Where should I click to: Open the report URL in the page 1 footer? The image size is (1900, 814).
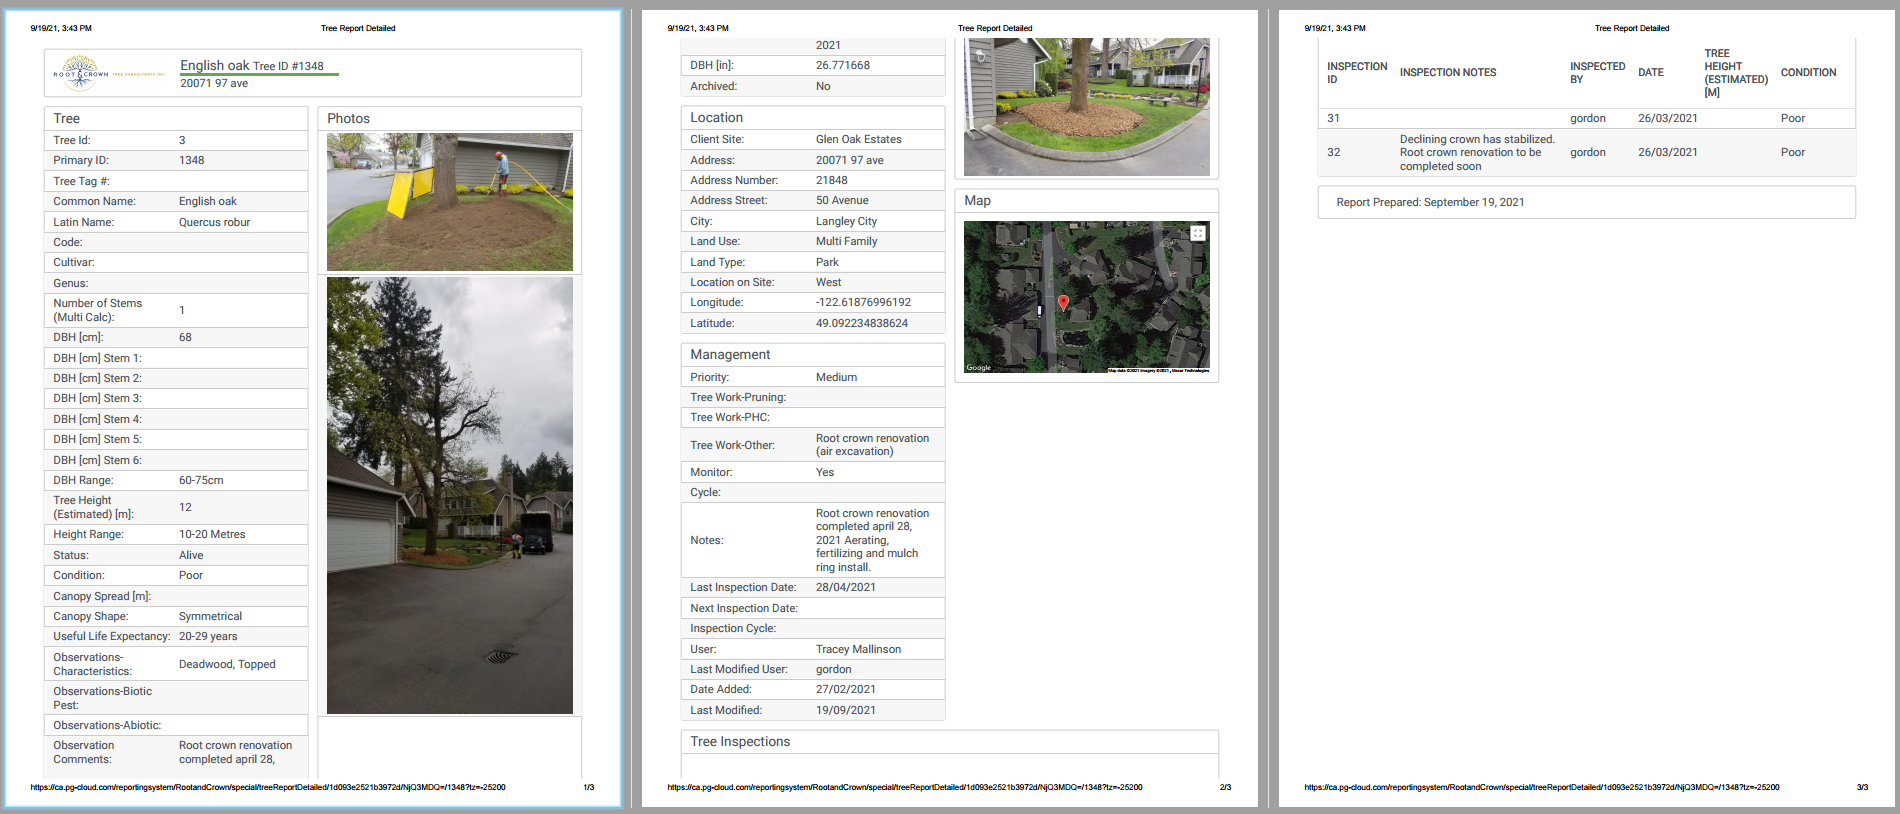[x=267, y=787]
